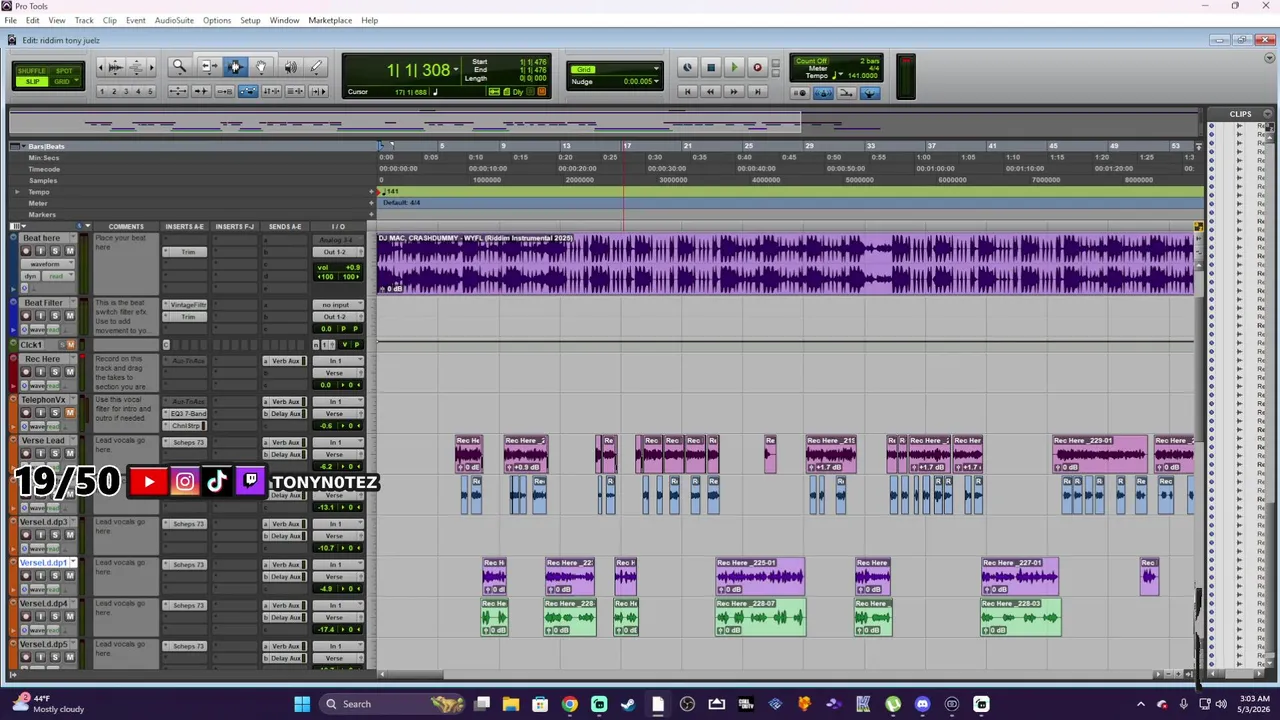The width and height of the screenshot is (1280, 720).
Task: Select the Pencil tool
Action: point(317,67)
